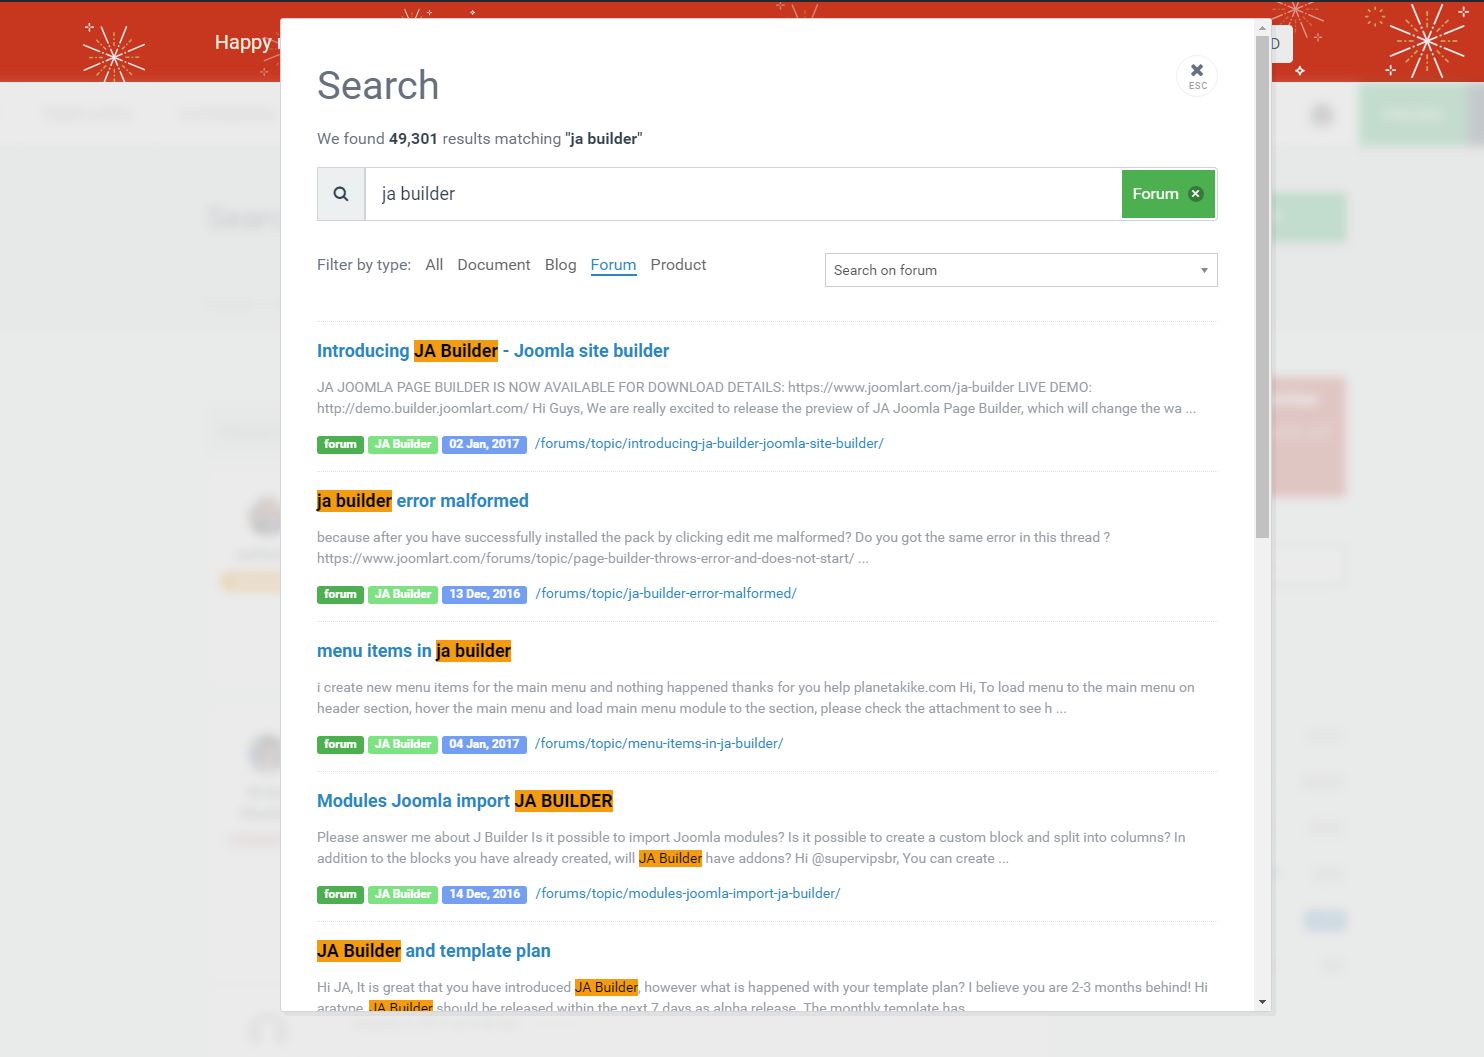The height and width of the screenshot is (1057, 1484).
Task: Click 'JA Builder' tag on Modules Joomla result
Action: tap(403, 894)
